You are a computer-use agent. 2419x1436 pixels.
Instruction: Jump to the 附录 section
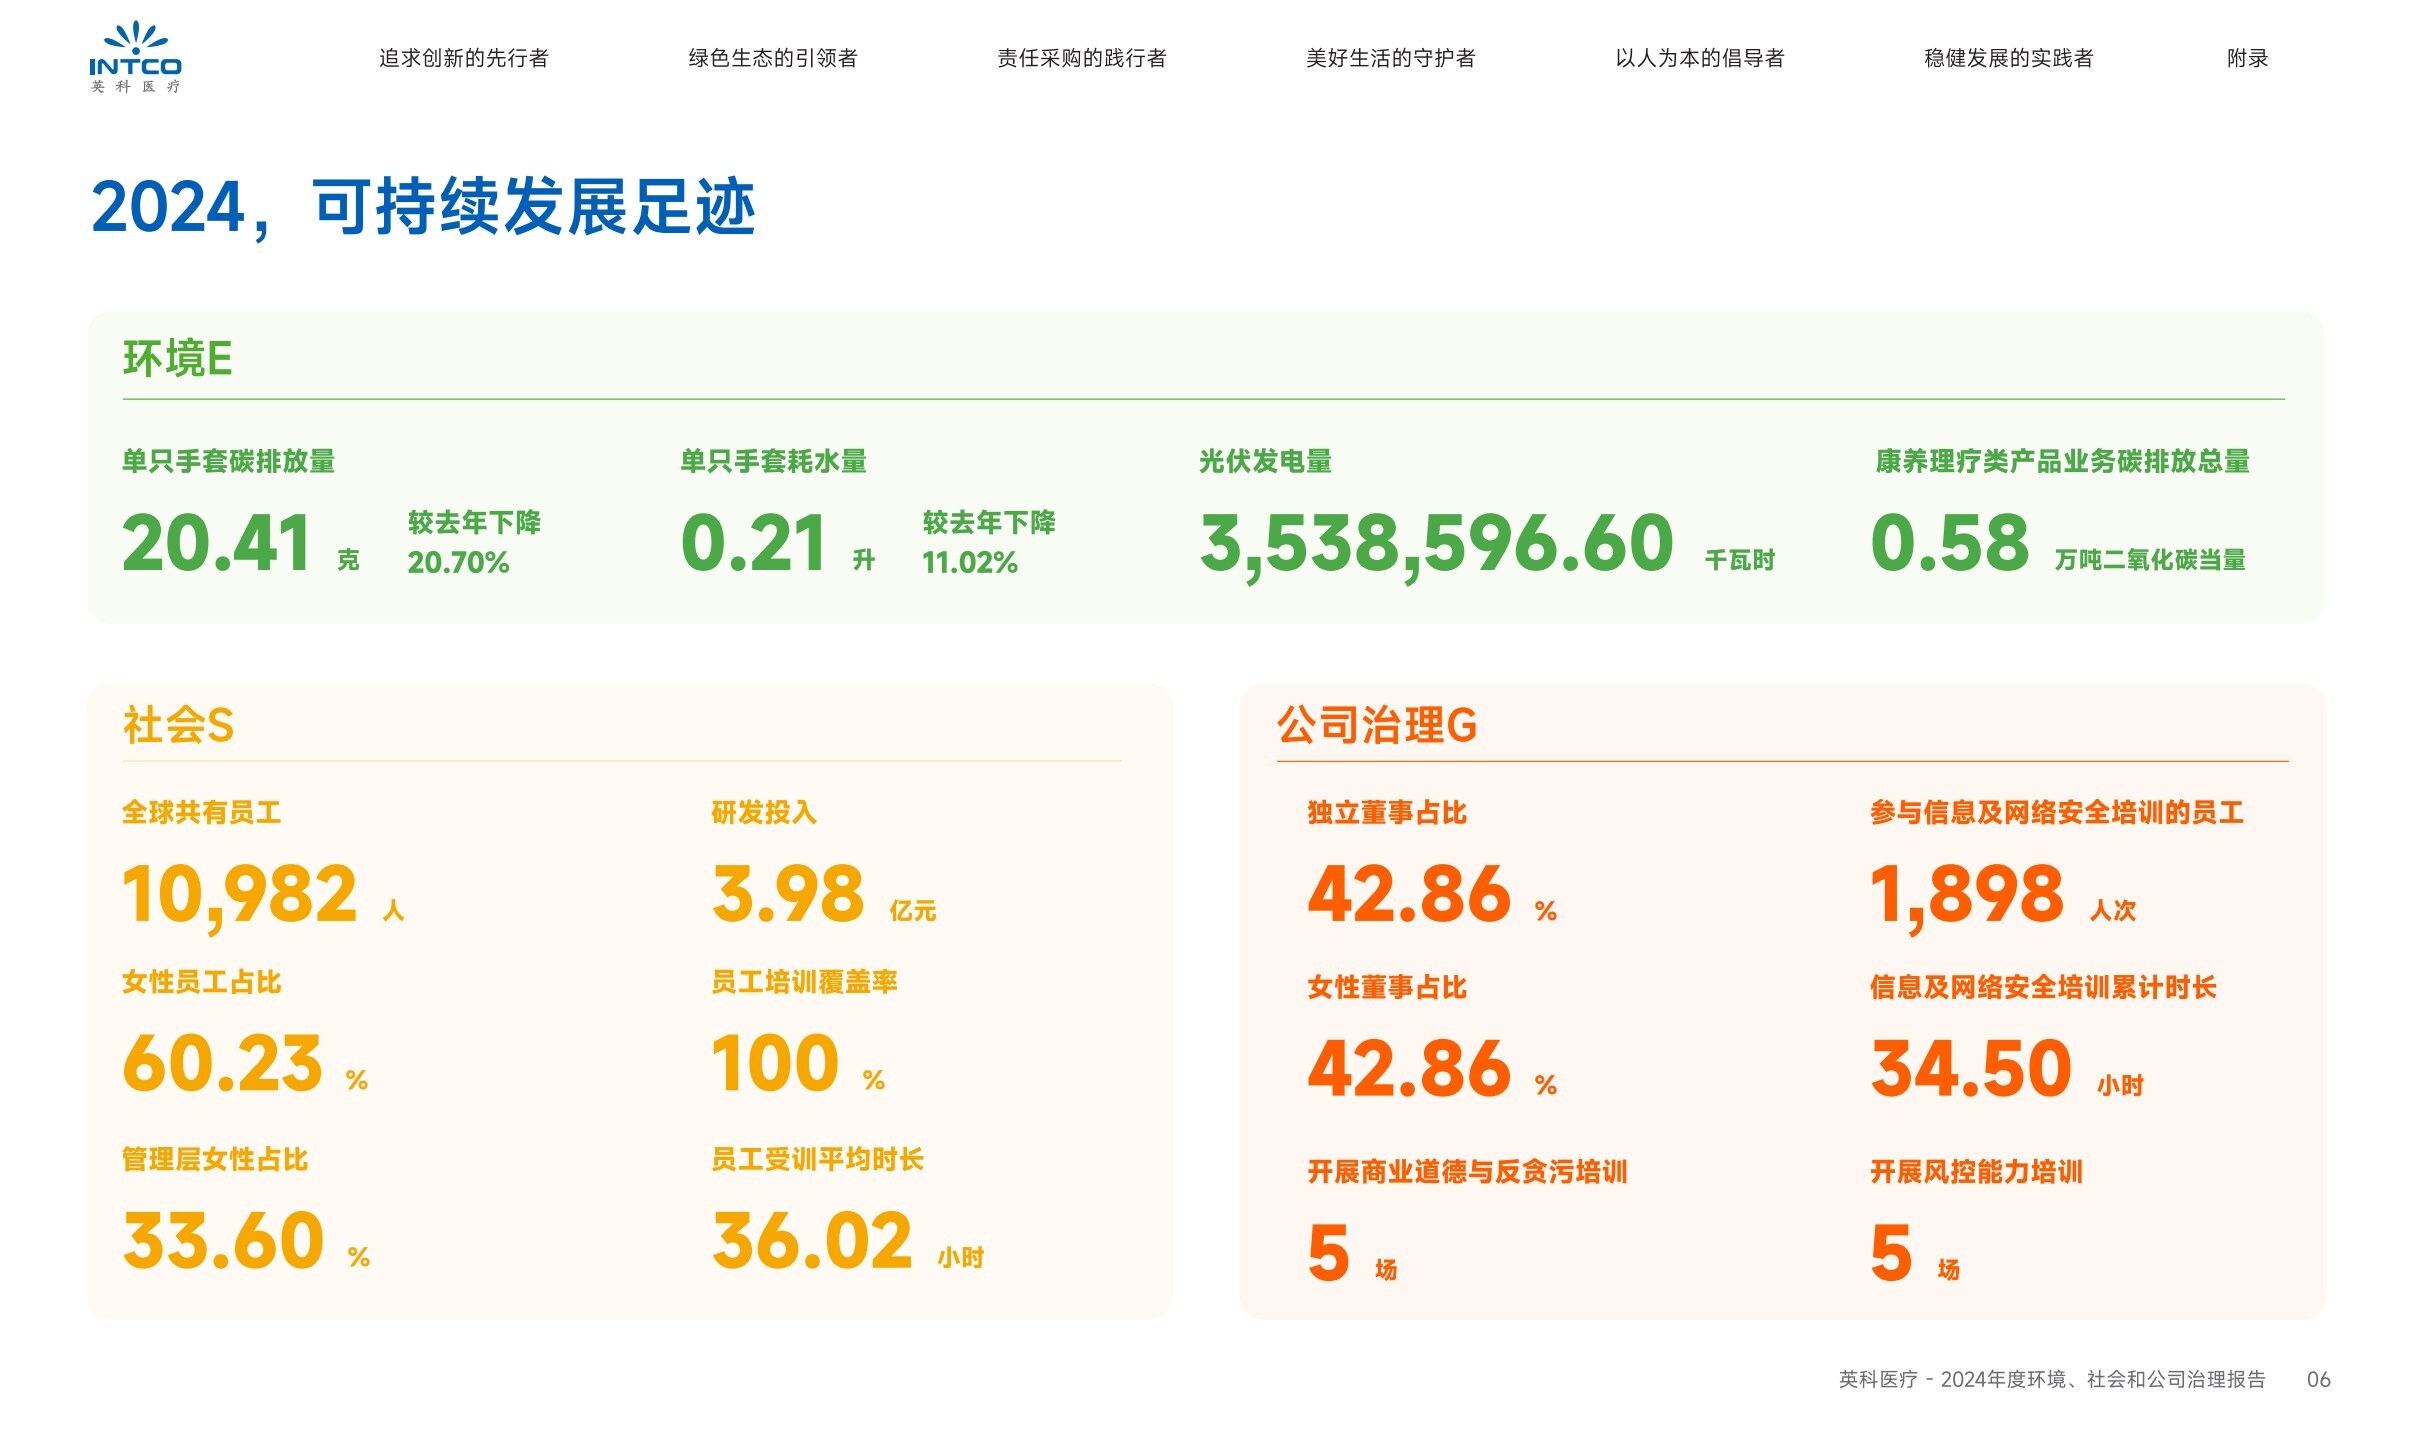point(2247,58)
